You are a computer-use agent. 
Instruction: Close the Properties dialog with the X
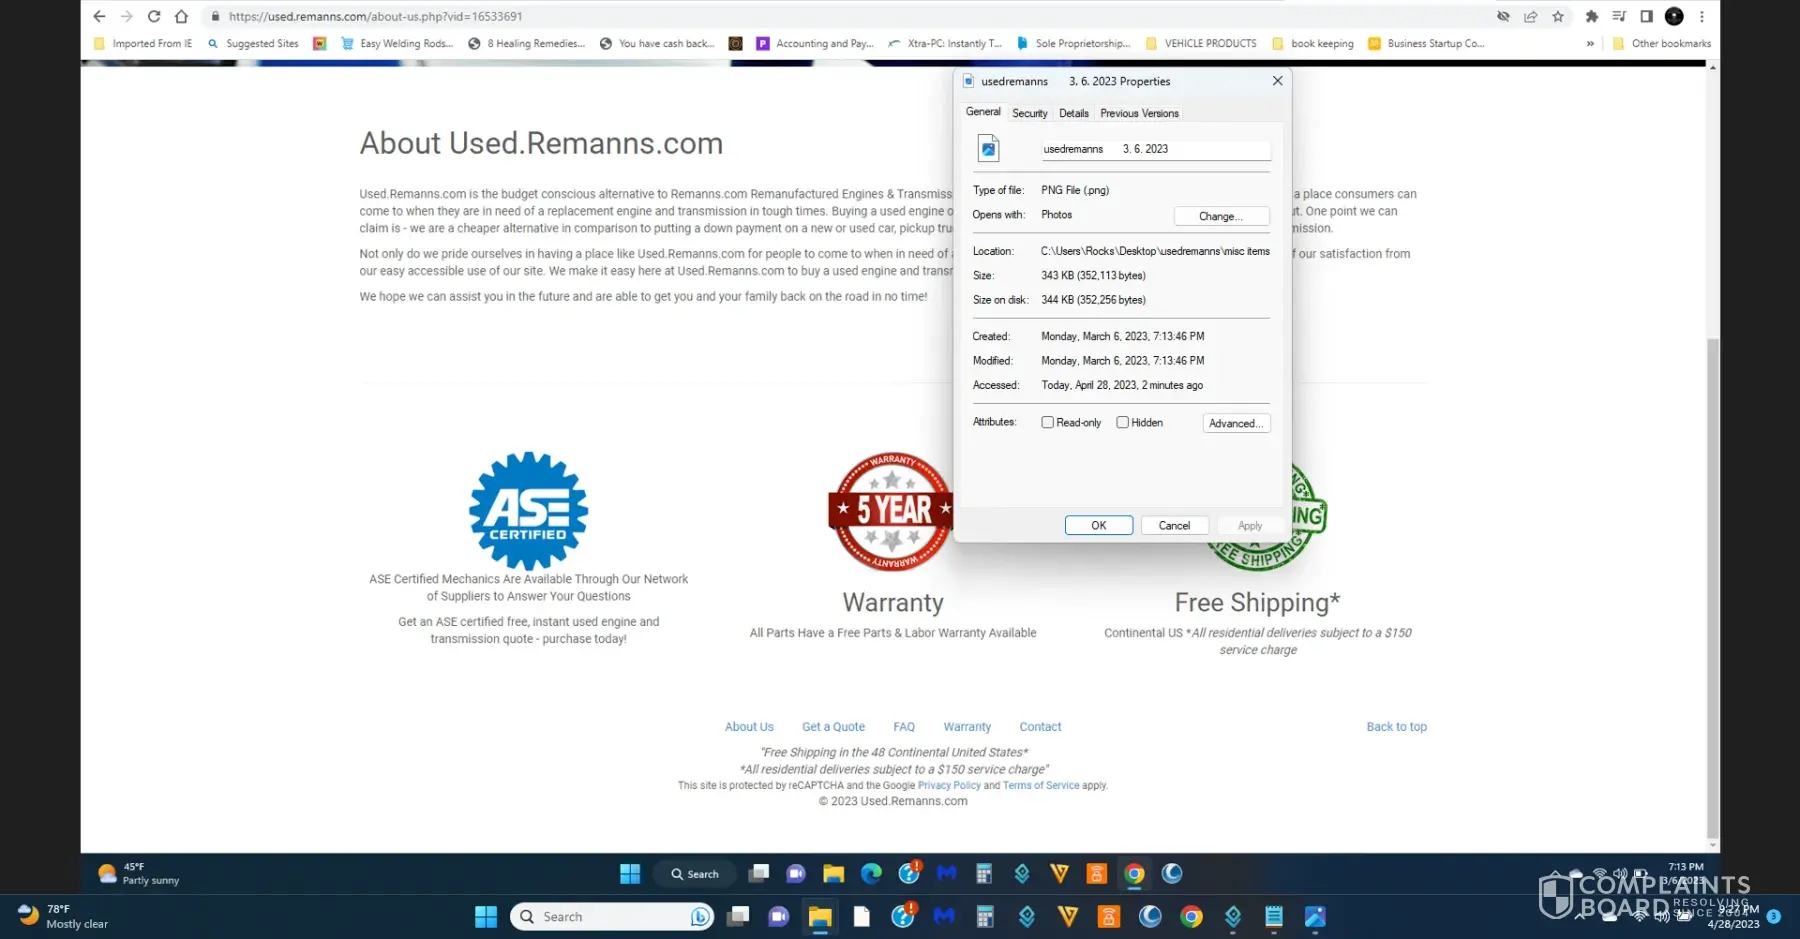coord(1277,81)
